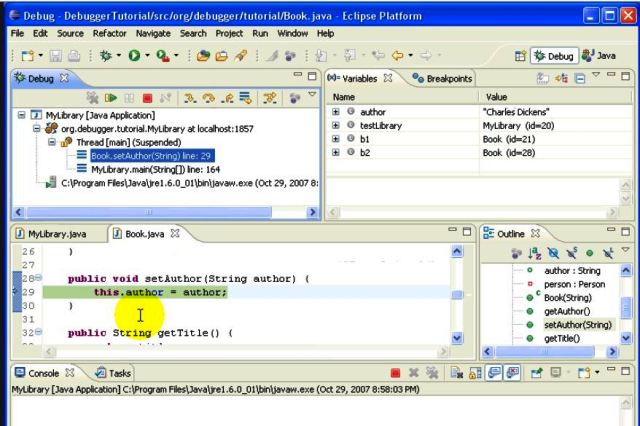This screenshot has width=640, height=426.
Task: Click Remove All Terminated Launches in Debug view
Action: [92, 98]
